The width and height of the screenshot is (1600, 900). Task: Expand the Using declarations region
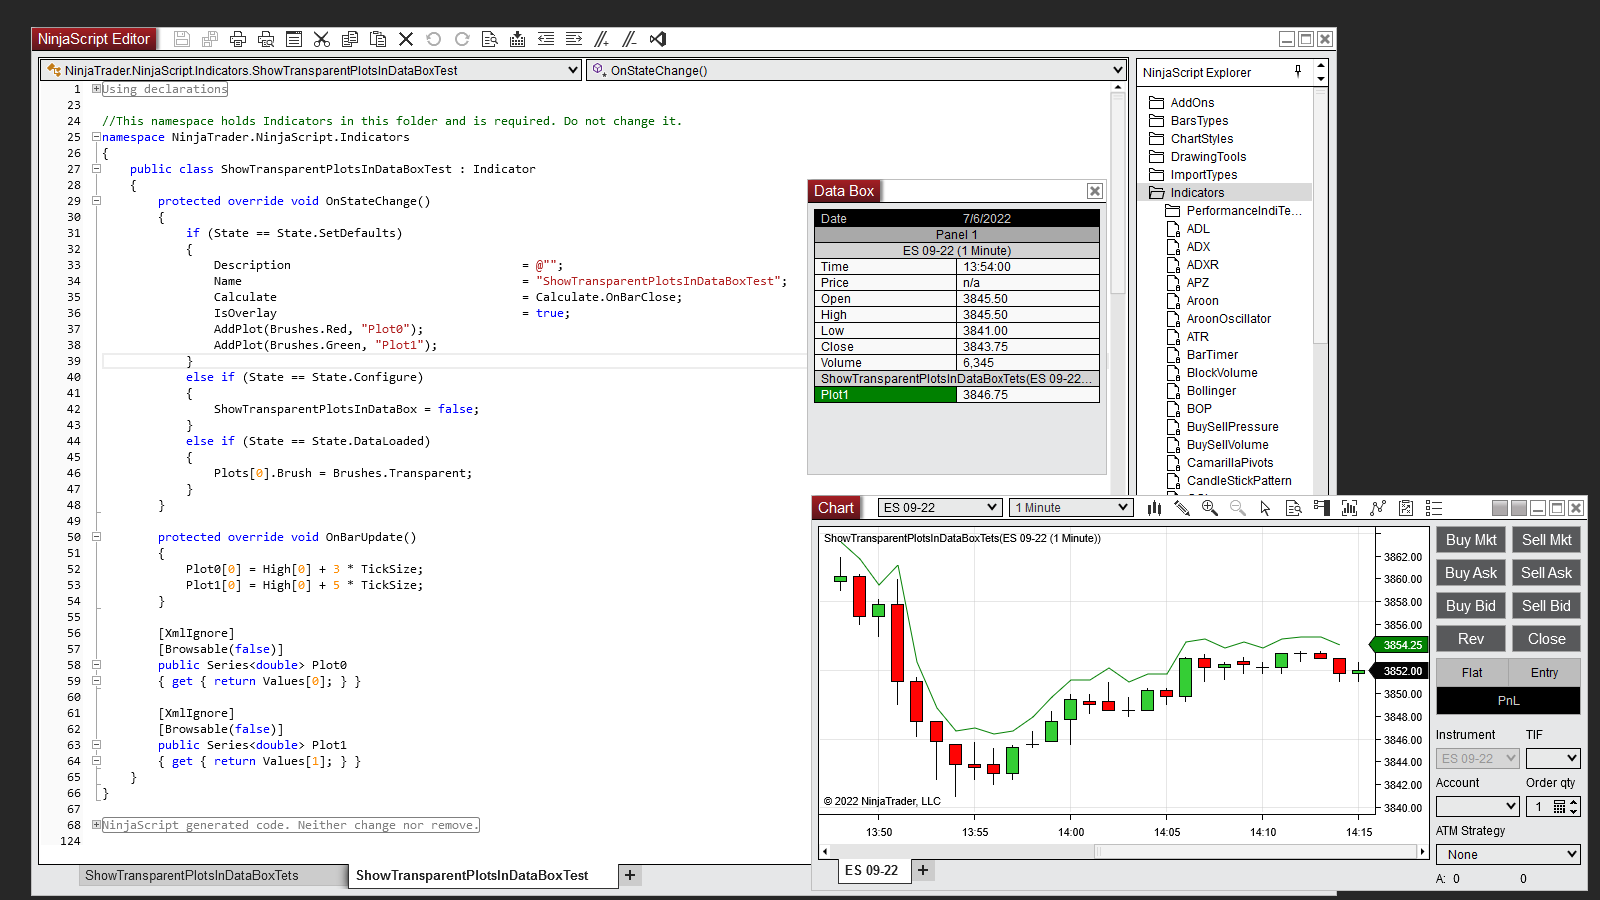[96, 89]
